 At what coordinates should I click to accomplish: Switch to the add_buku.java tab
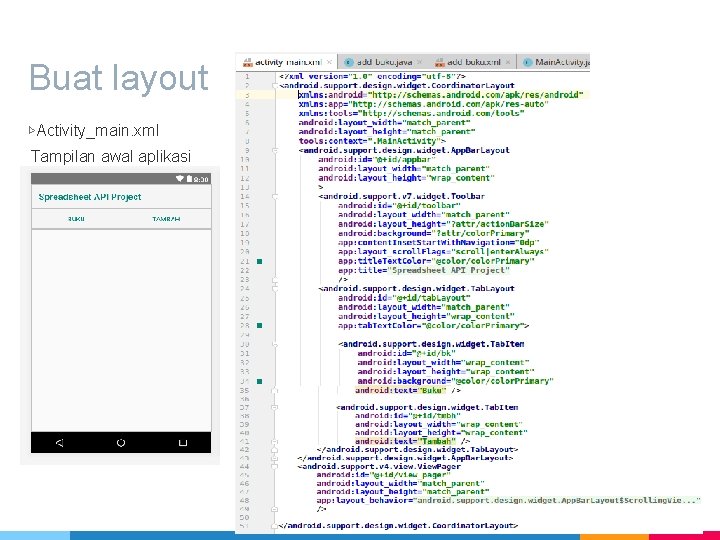tap(382, 62)
